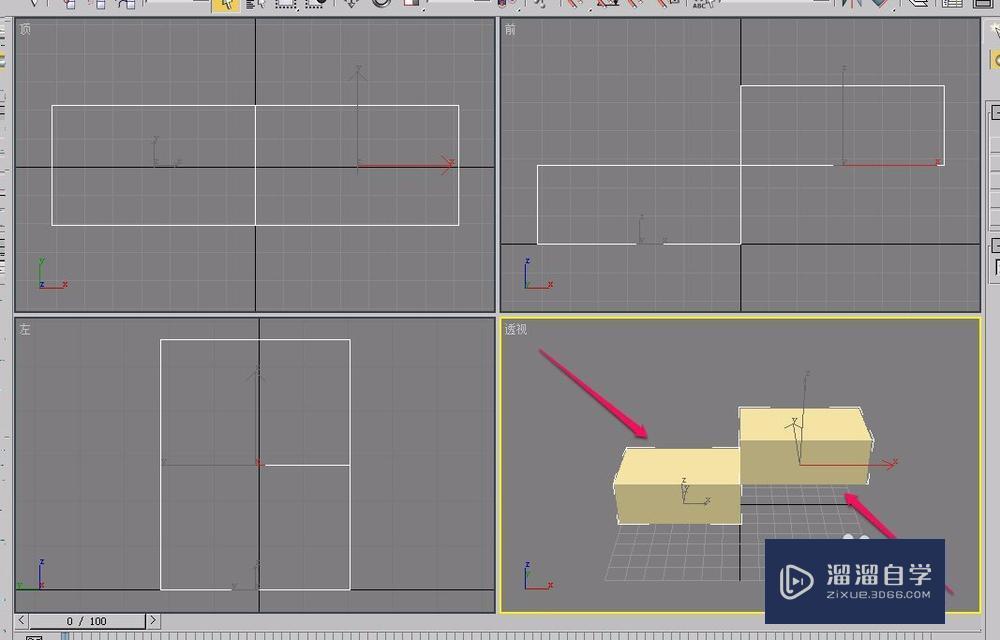Open the 左 (Left) viewport label menu
This screenshot has width=1000, height=640.
pos(25,330)
